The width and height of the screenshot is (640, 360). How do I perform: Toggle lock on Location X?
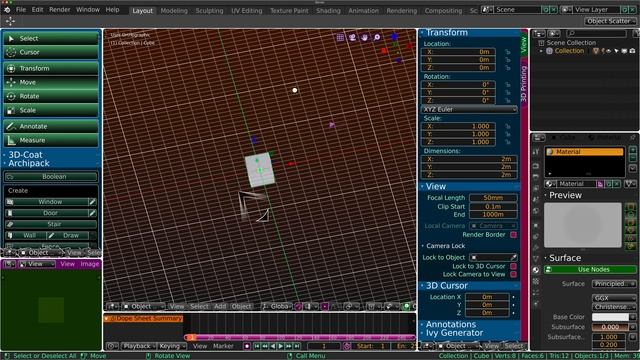coord(508,52)
